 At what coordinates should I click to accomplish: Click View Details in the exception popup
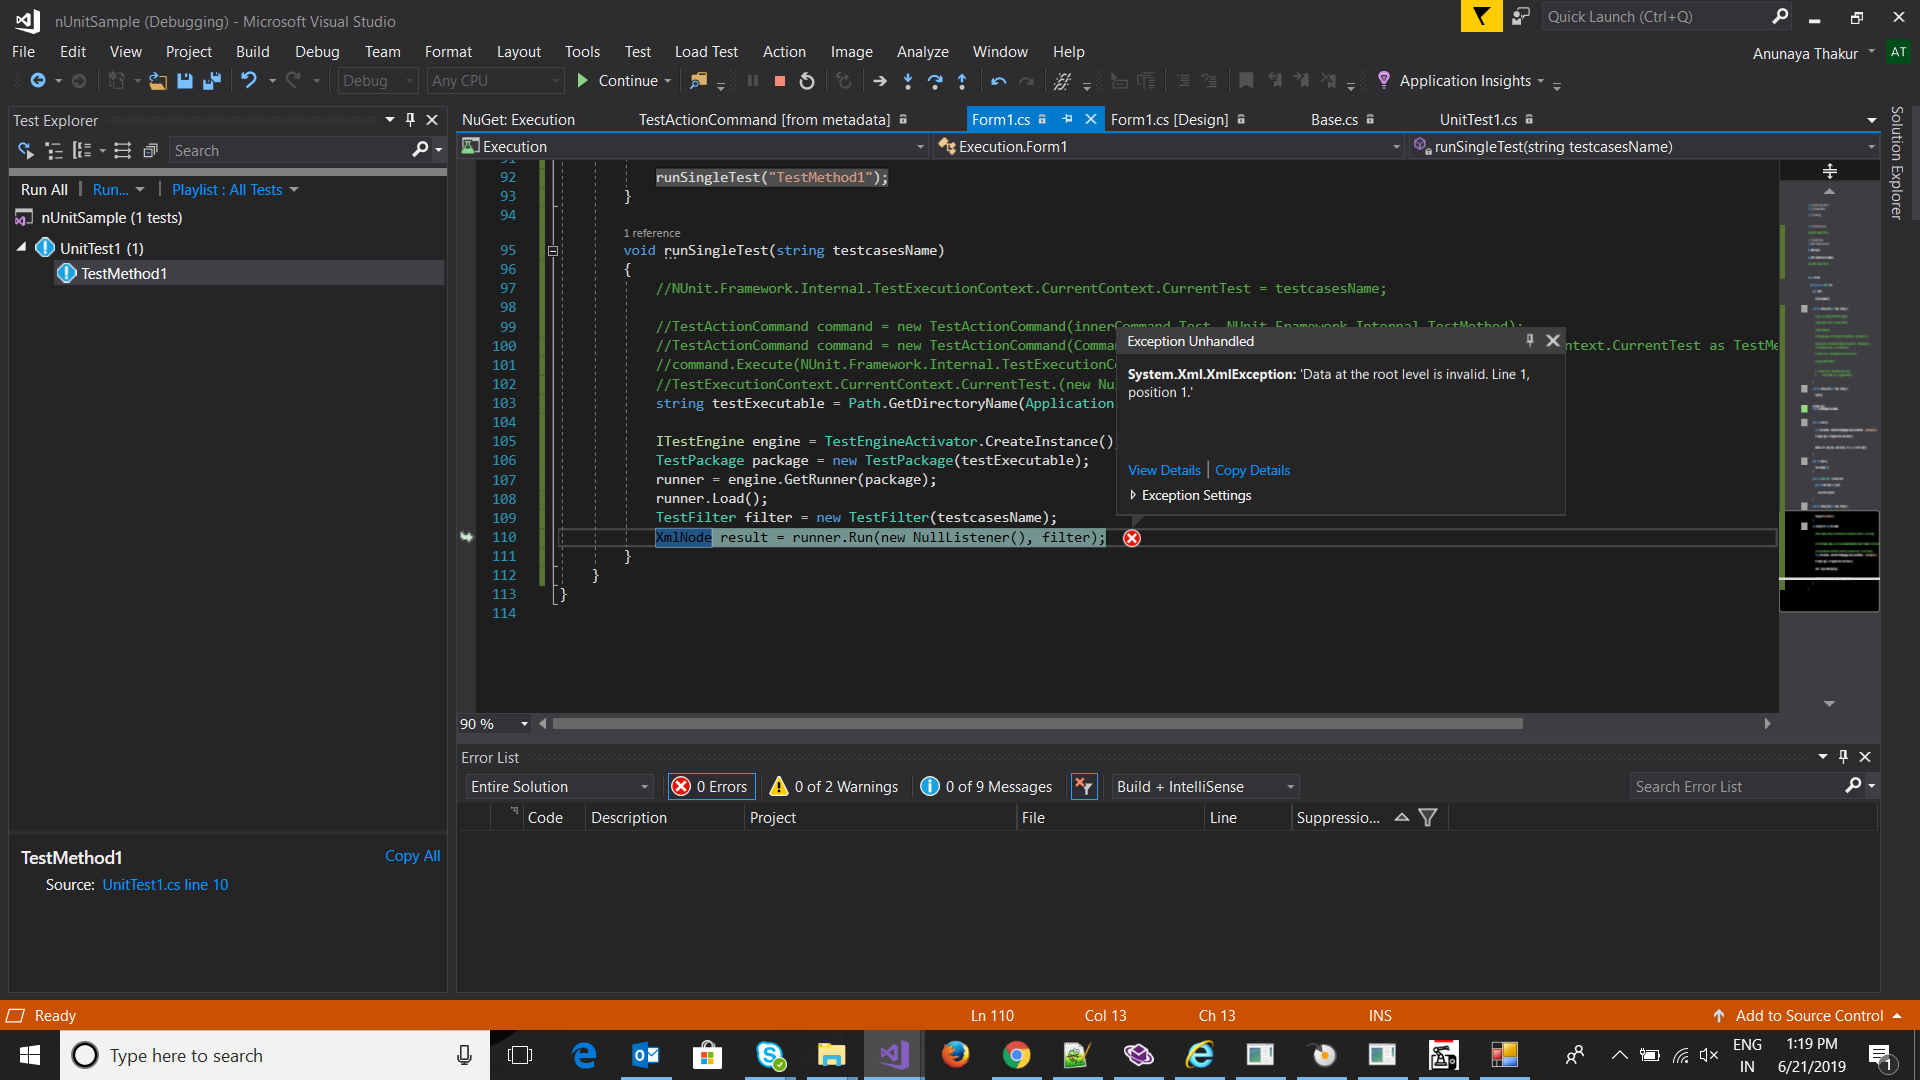tap(1163, 470)
